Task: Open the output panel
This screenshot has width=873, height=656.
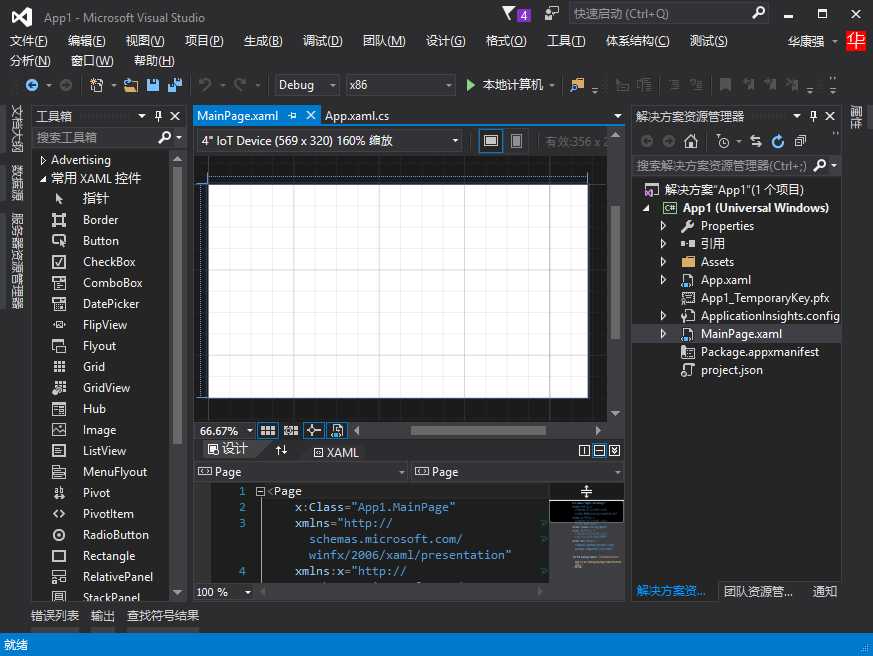Action: pyautogui.click(x=102, y=616)
